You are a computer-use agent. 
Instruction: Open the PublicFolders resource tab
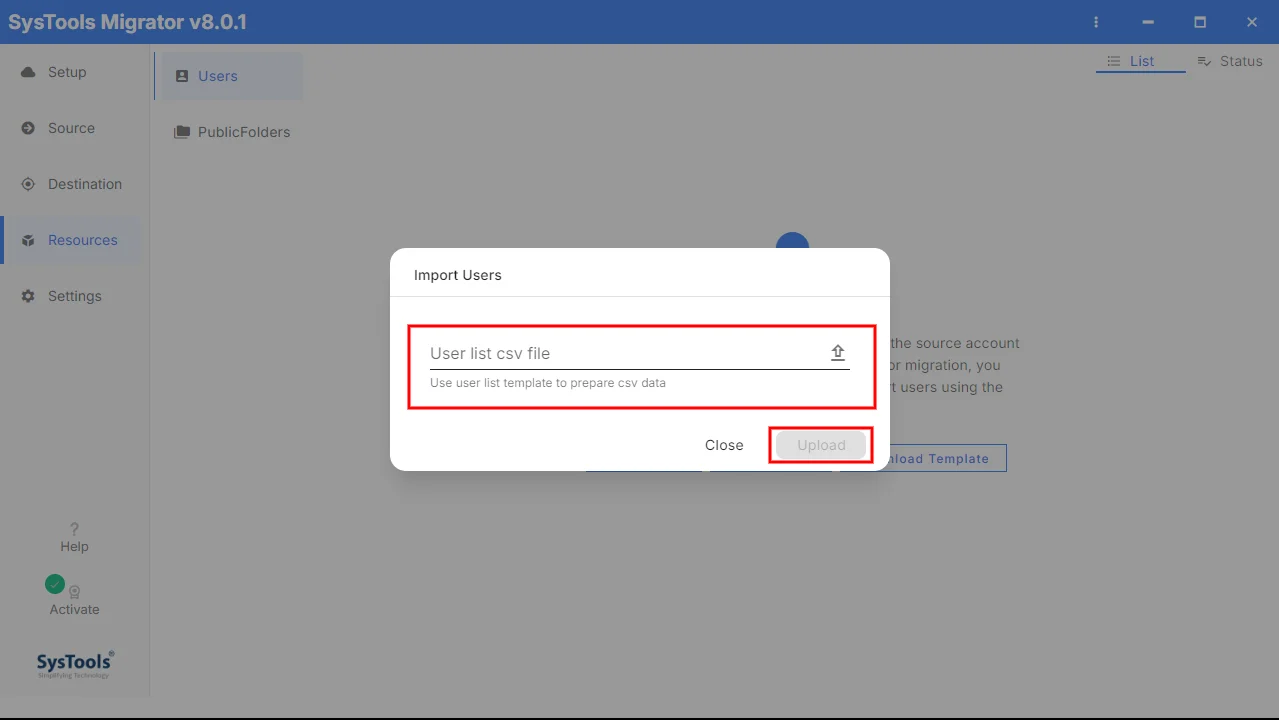click(232, 132)
